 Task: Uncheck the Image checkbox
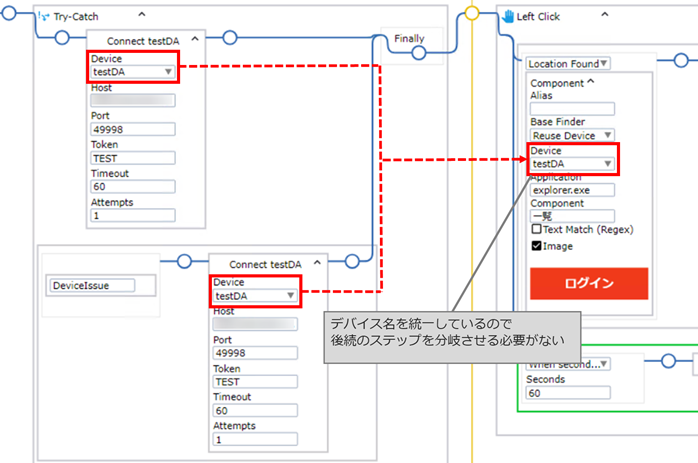tap(536, 245)
